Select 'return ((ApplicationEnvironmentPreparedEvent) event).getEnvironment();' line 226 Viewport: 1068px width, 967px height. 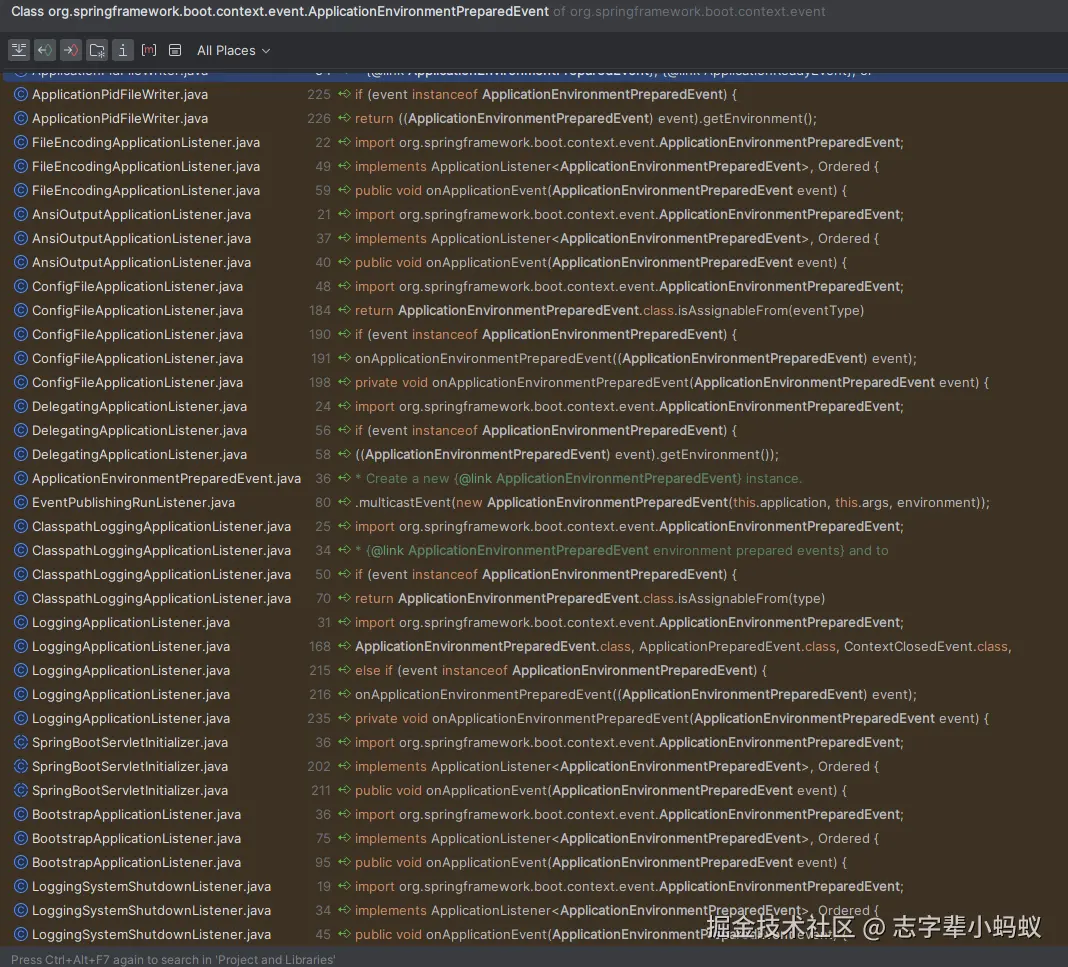[586, 118]
